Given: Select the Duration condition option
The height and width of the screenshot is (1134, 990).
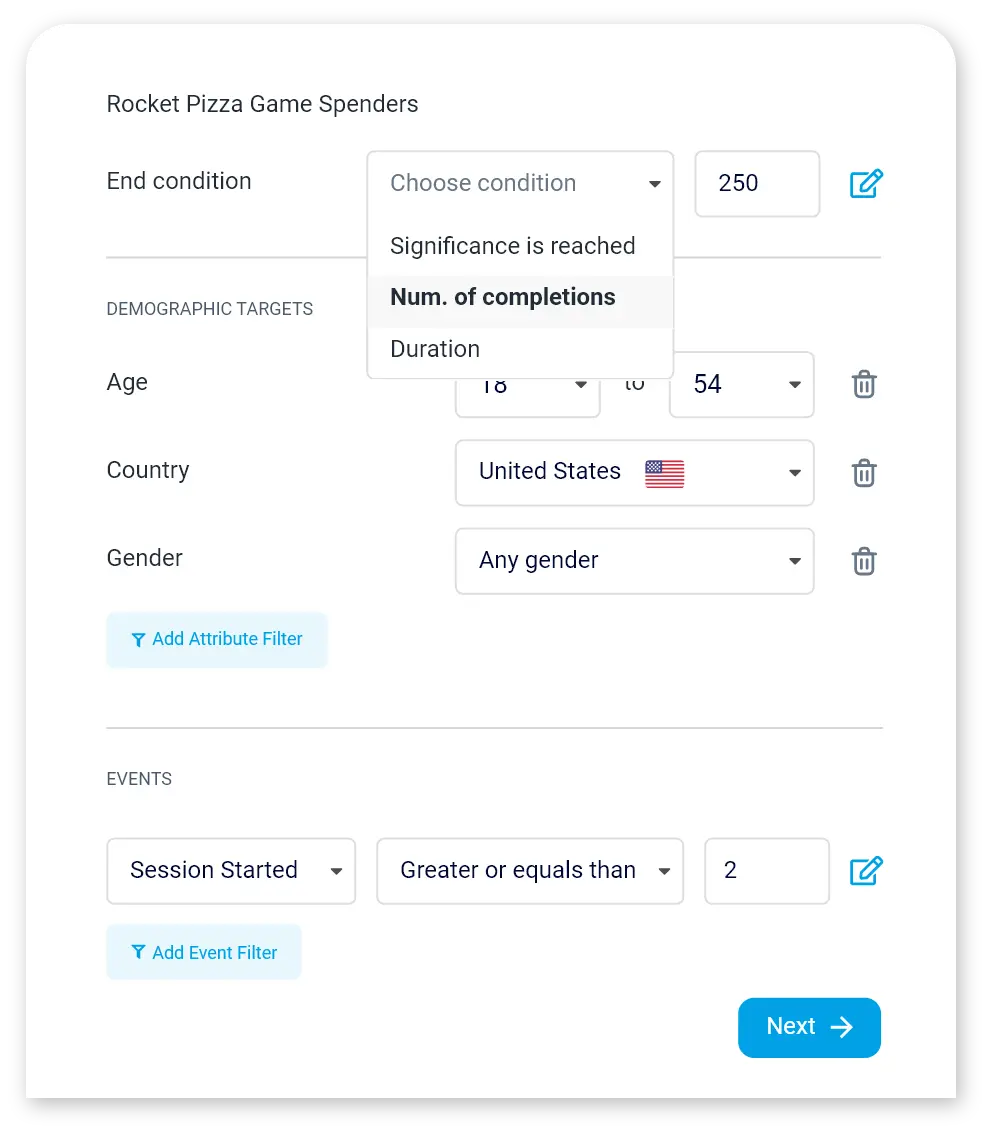Looking at the screenshot, I should [435, 349].
